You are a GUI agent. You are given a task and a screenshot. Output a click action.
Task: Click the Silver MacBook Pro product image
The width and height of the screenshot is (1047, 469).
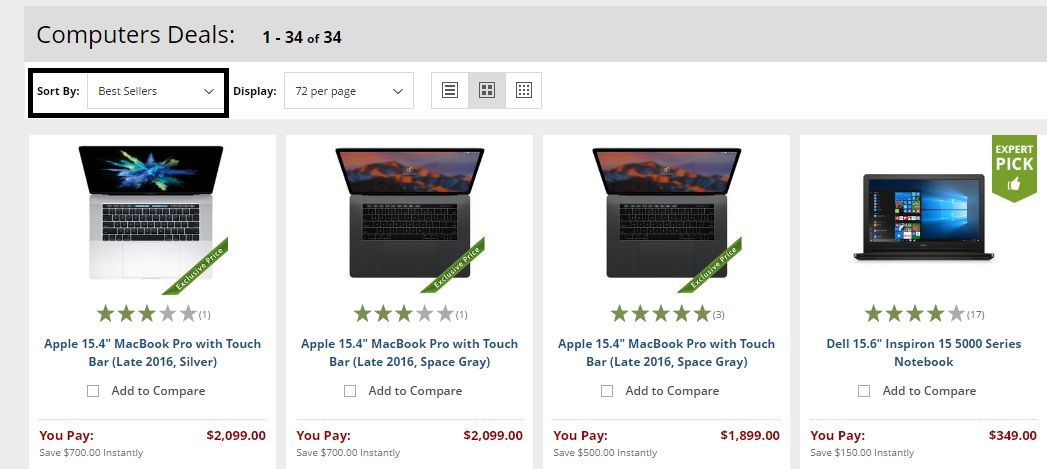point(151,212)
